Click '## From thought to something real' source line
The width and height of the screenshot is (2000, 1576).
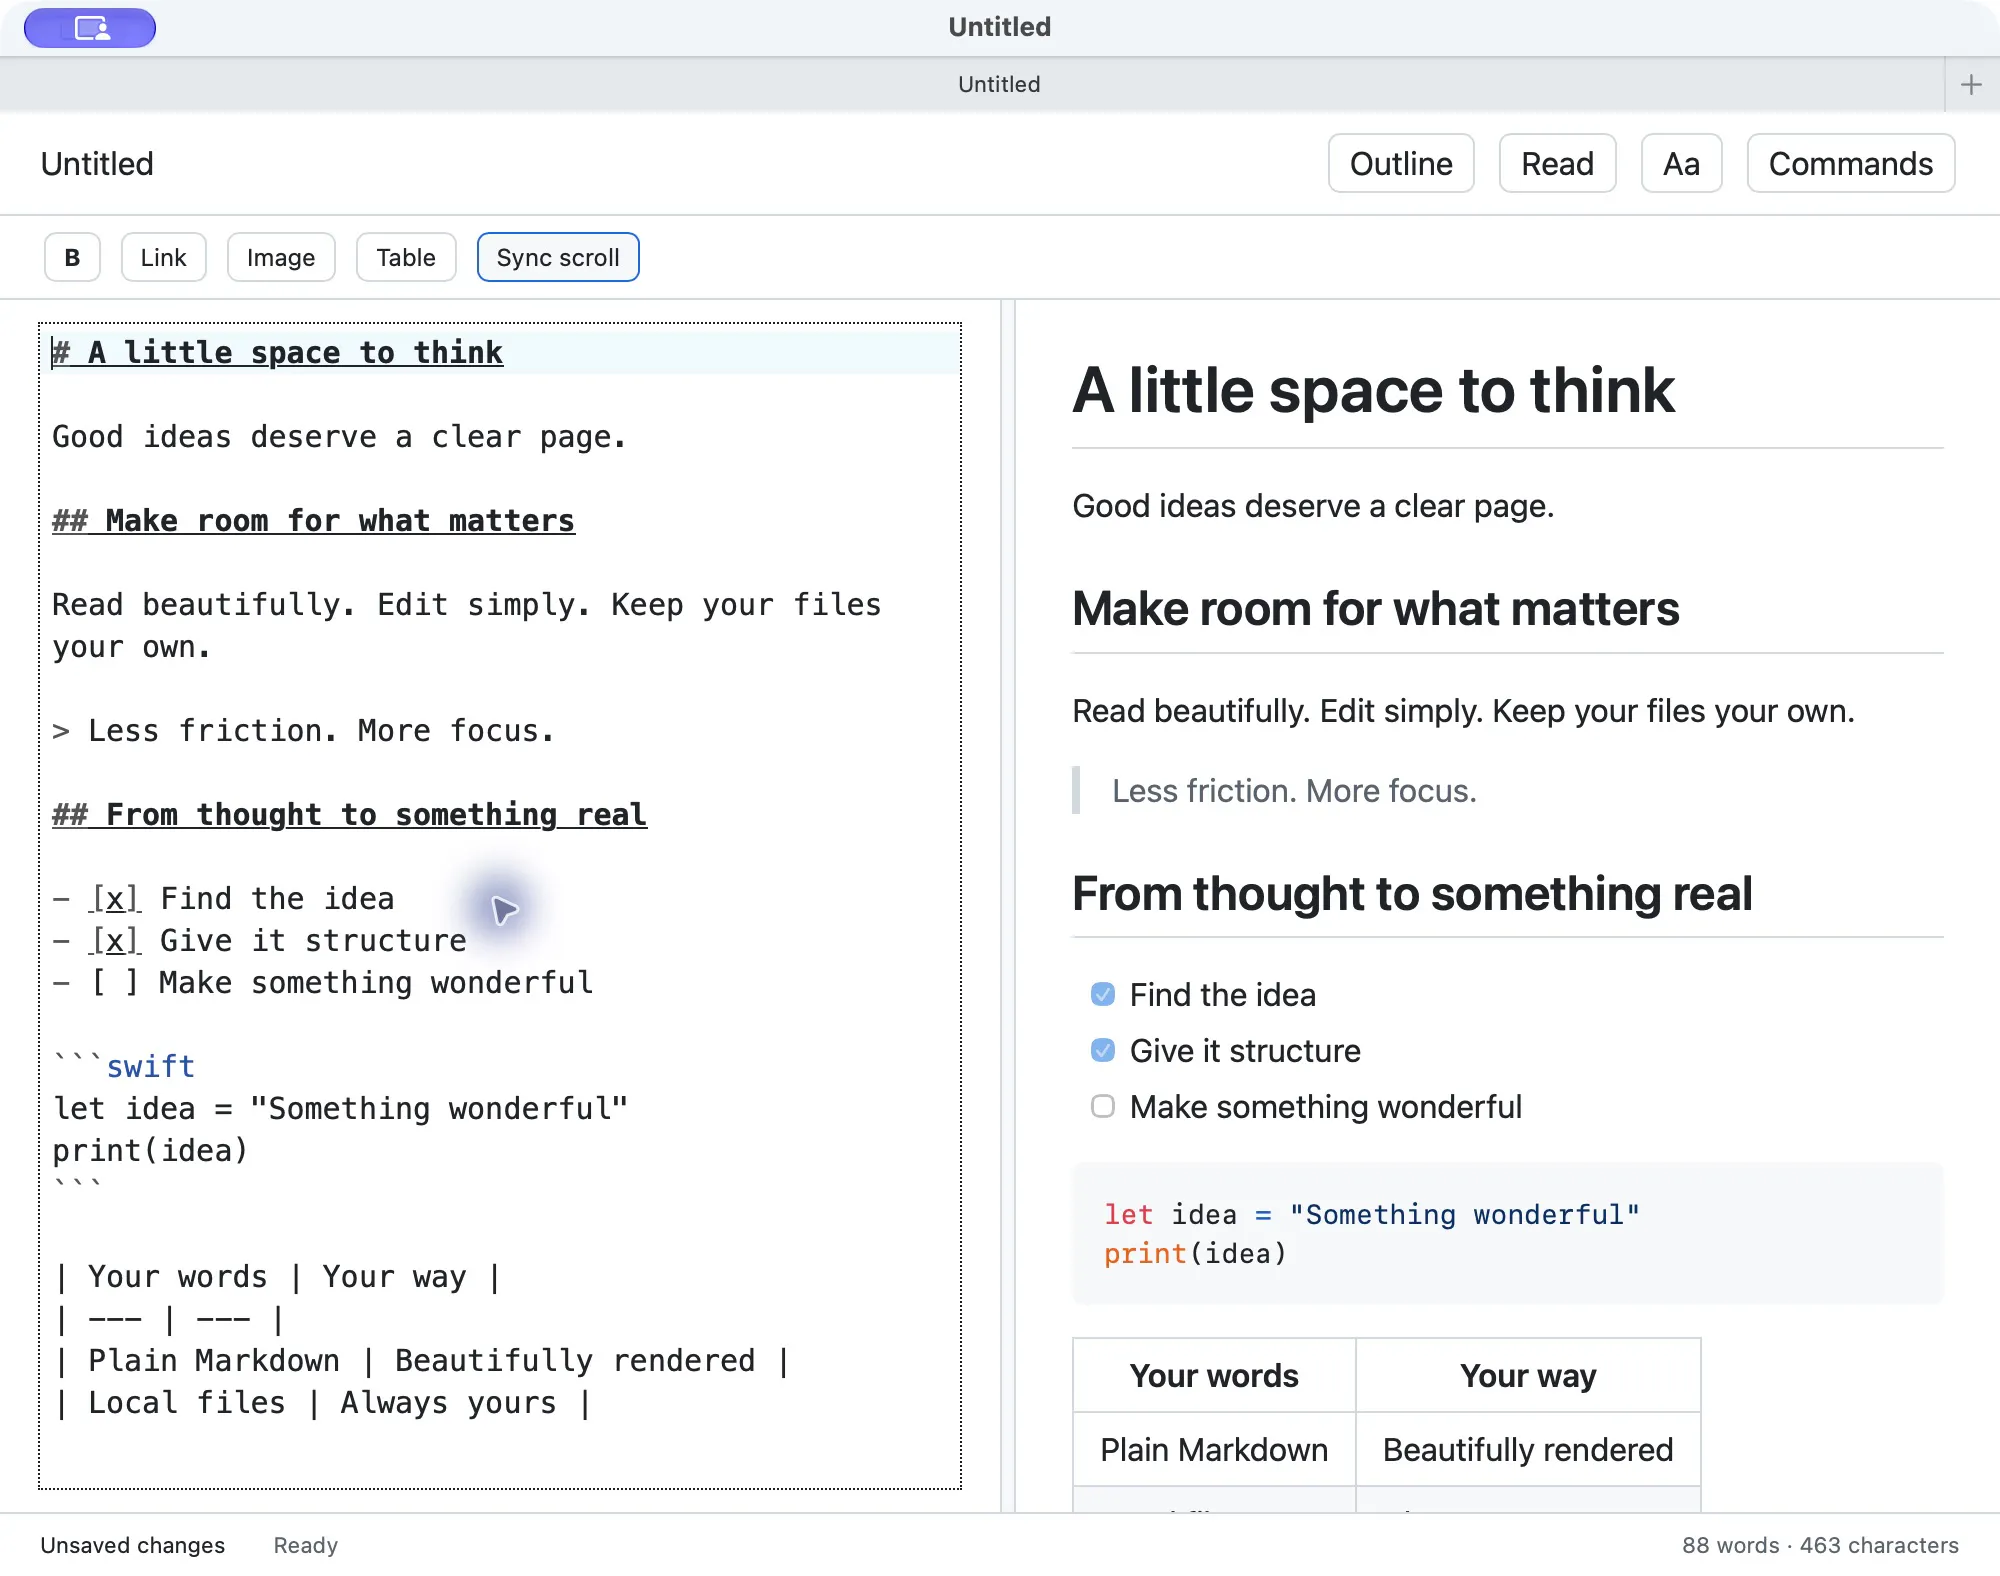pyautogui.click(x=349, y=815)
